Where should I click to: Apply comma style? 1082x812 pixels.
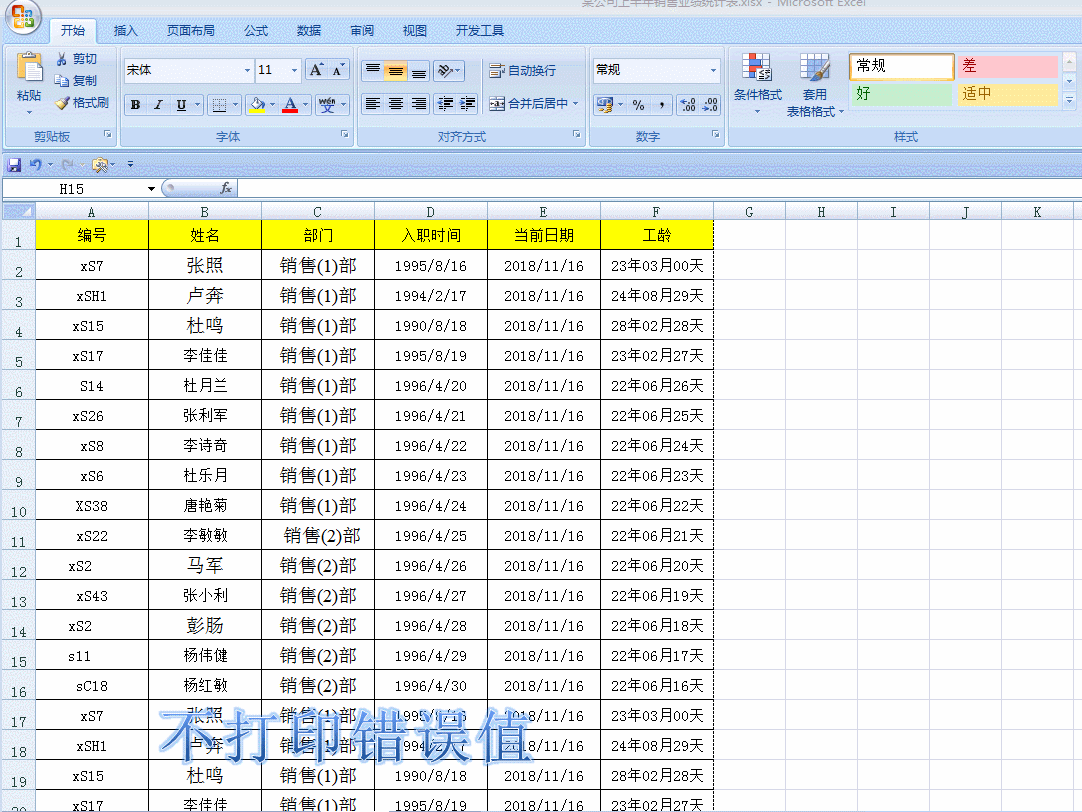661,105
